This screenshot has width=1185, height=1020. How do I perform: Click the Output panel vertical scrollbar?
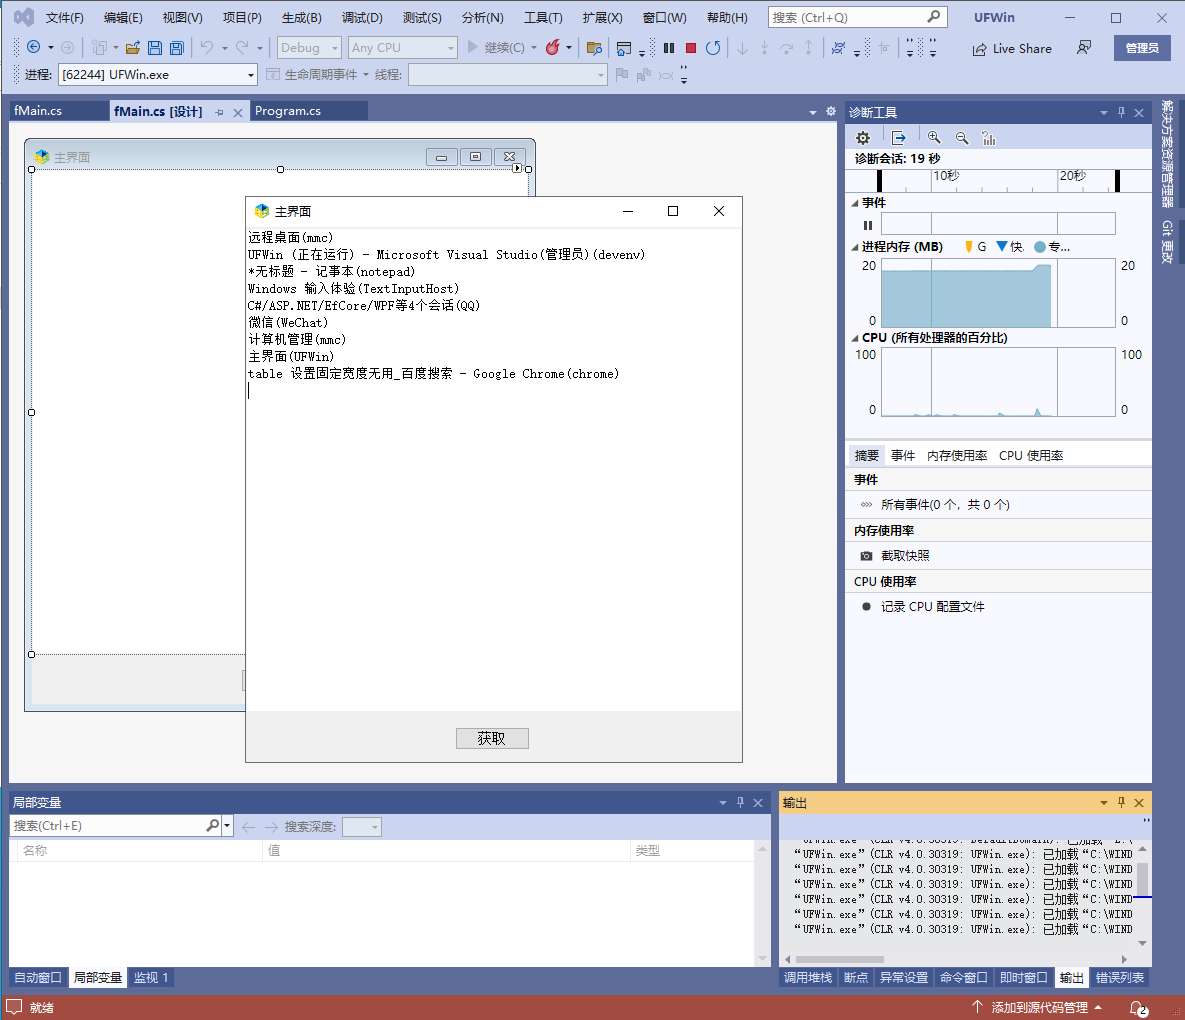tap(1143, 879)
